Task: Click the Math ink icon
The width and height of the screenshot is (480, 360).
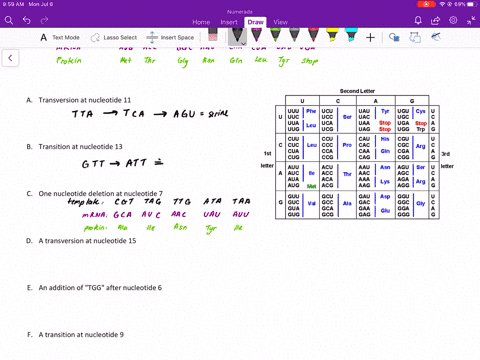Action: point(436,36)
